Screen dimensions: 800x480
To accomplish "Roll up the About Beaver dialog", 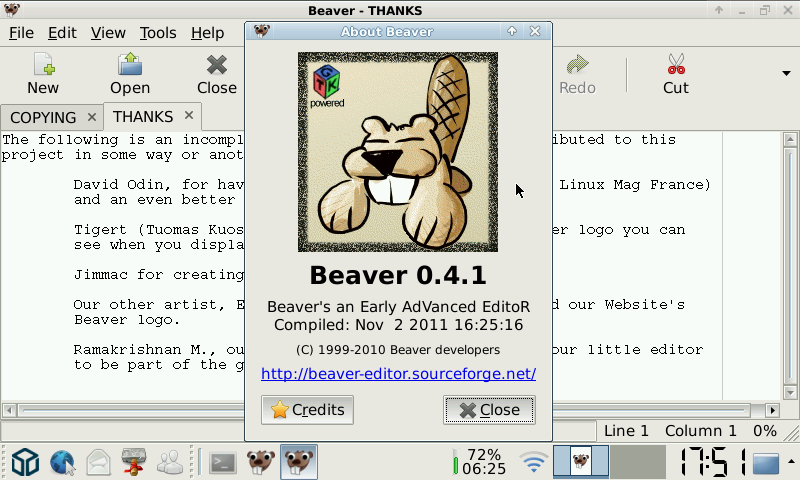I will coord(512,31).
